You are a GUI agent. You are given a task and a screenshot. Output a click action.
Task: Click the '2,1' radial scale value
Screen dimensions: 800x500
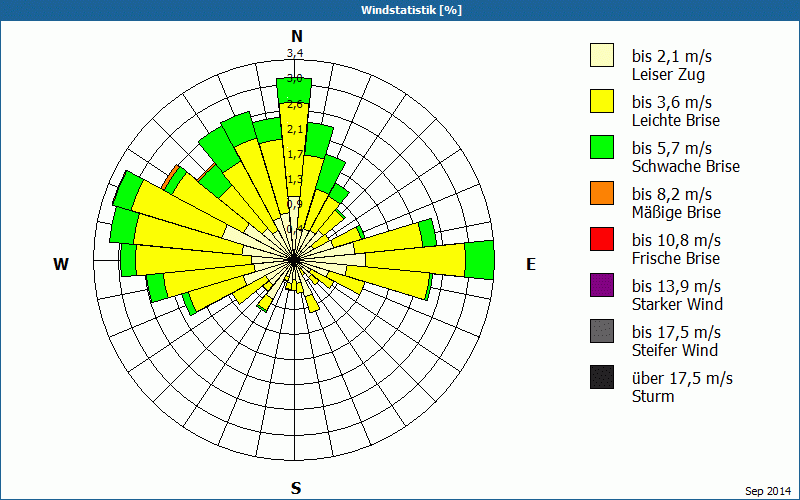pyautogui.click(x=295, y=129)
